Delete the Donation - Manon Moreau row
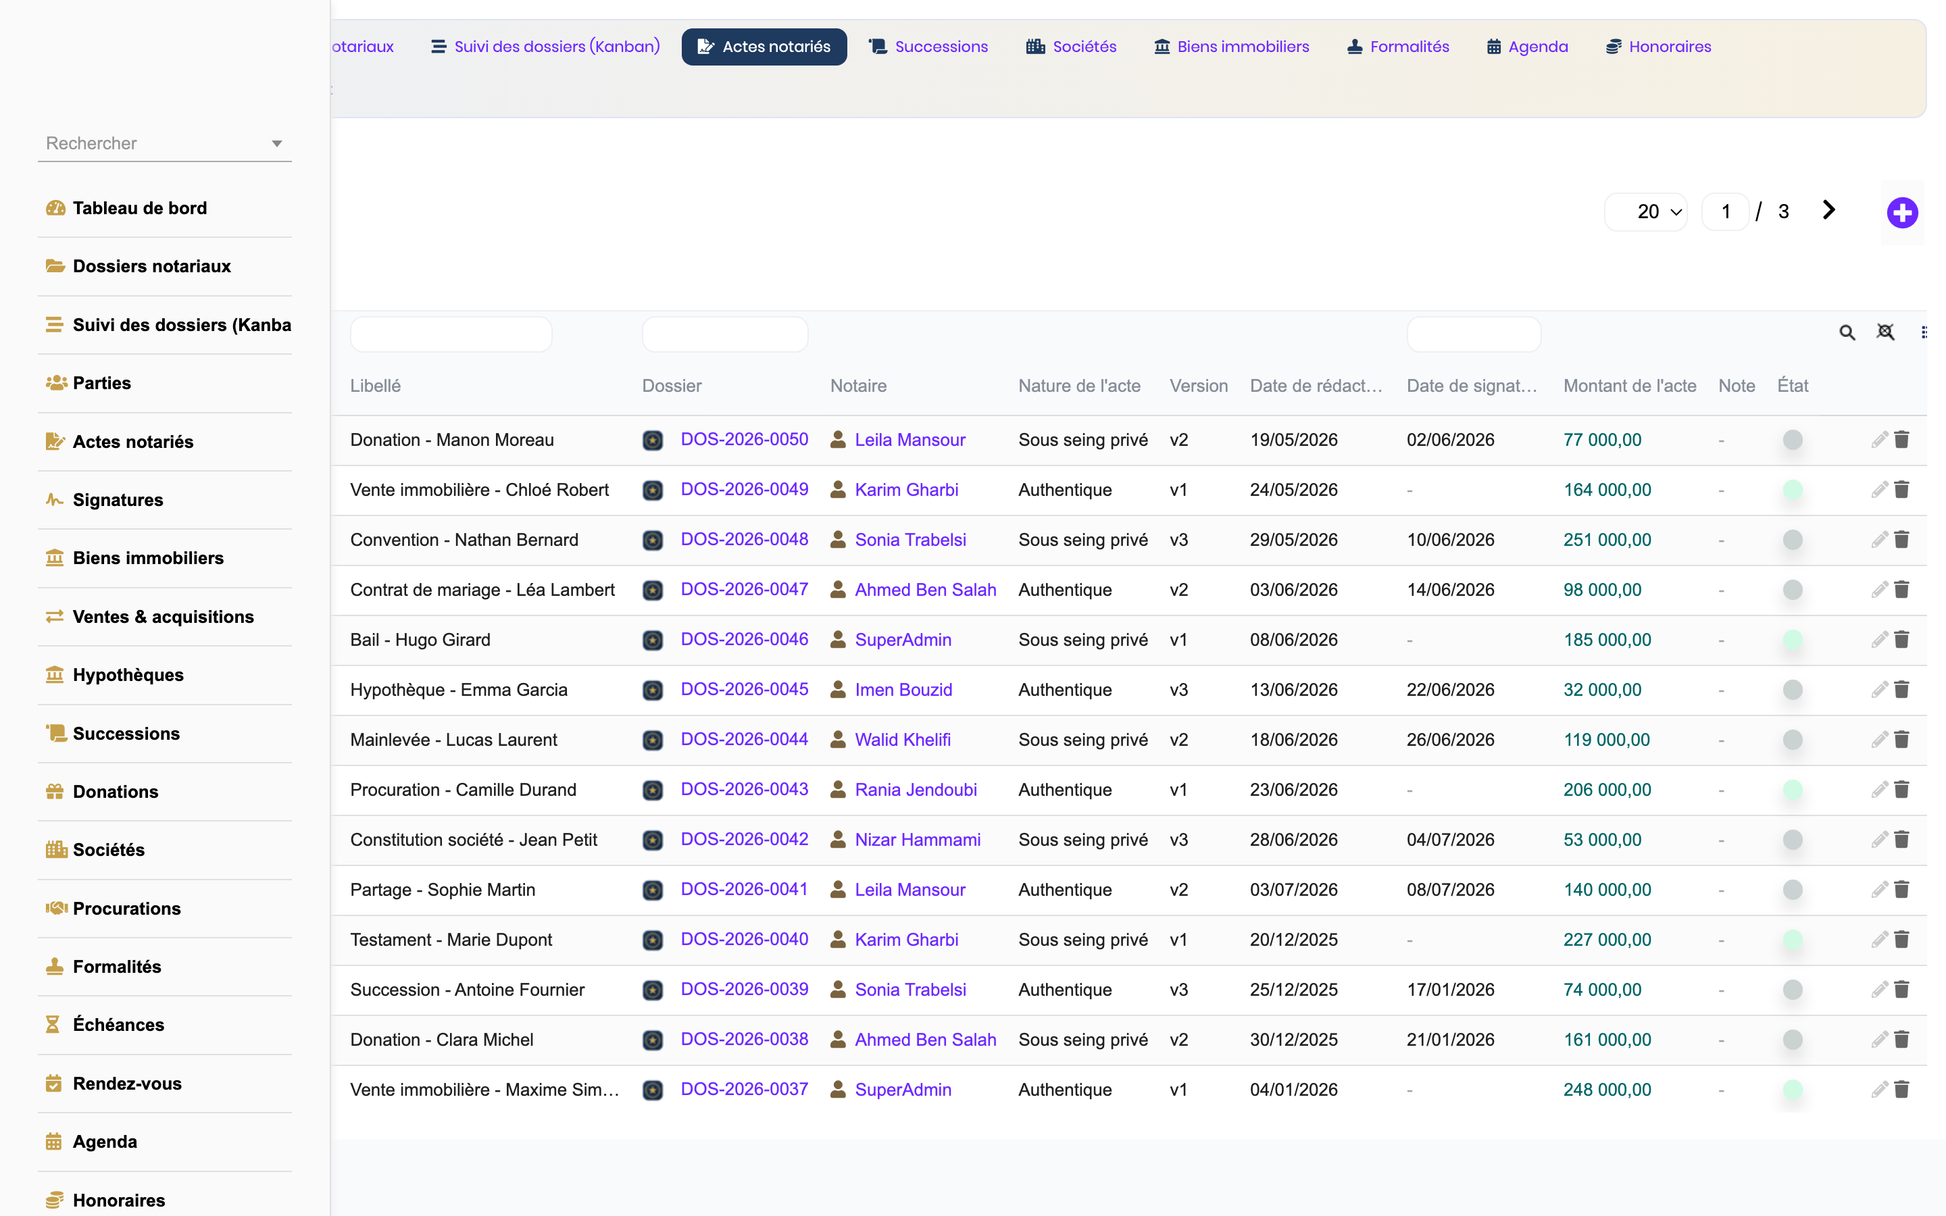The width and height of the screenshot is (1946, 1216). pyautogui.click(x=1902, y=440)
